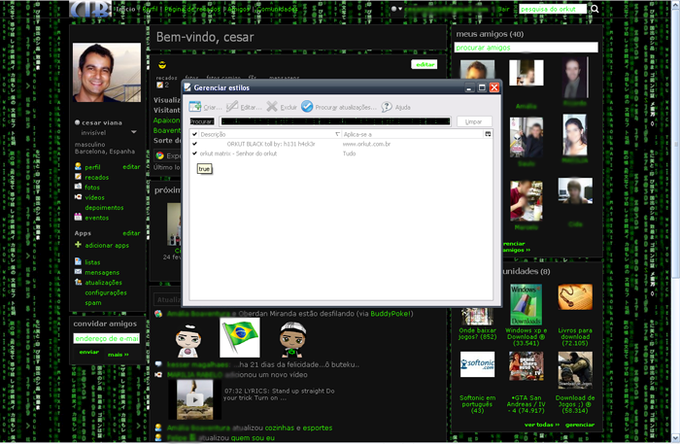Click Sair logout link in top bar
The width and height of the screenshot is (680, 444).
click(x=504, y=9)
